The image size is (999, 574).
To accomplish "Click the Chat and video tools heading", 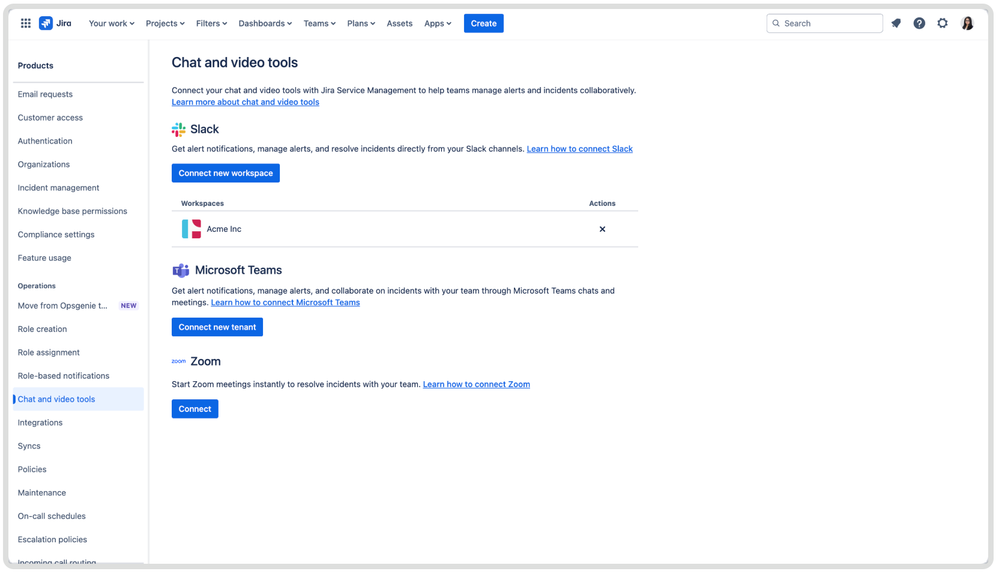I will coord(234,63).
